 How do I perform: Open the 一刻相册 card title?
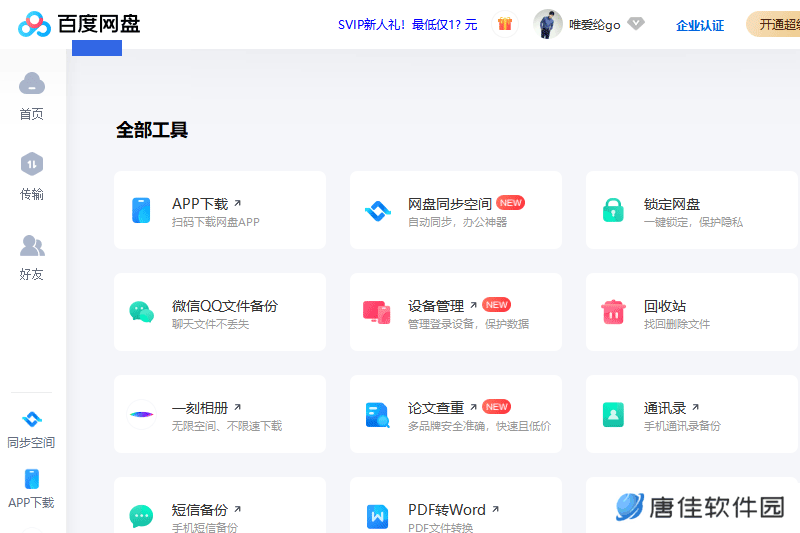200,408
